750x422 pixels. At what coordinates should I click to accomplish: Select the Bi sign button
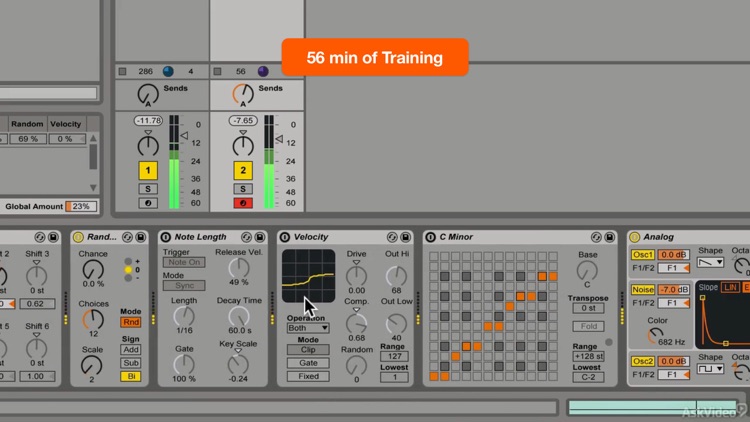pos(131,377)
